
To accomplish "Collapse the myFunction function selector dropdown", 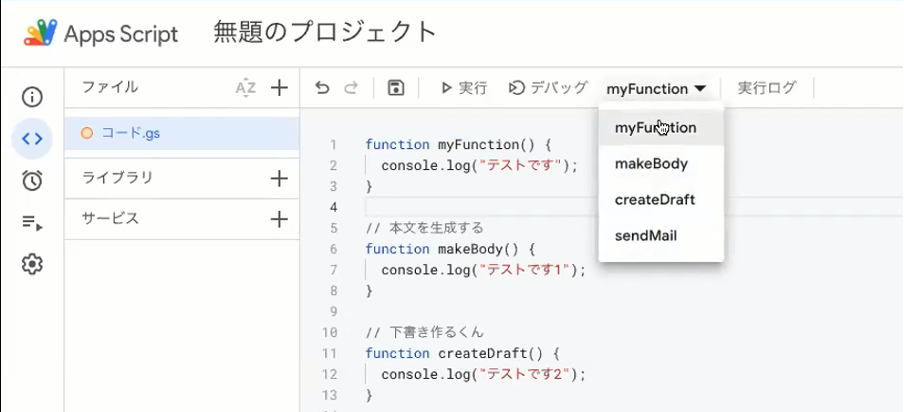I will click(x=656, y=89).
